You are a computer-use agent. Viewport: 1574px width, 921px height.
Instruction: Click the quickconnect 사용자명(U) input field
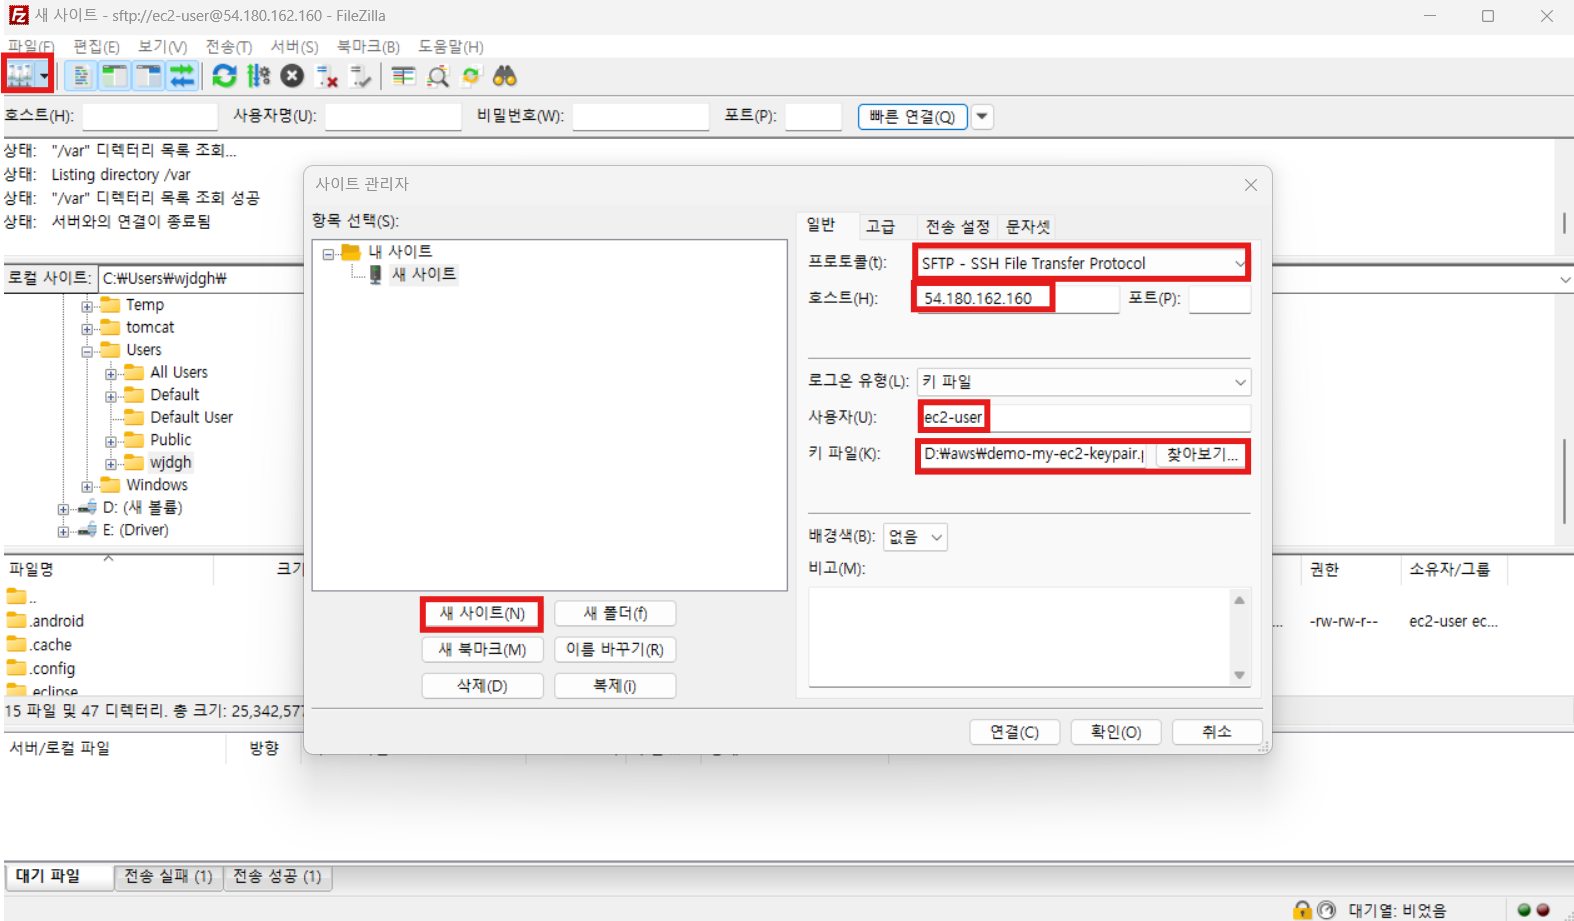click(393, 116)
